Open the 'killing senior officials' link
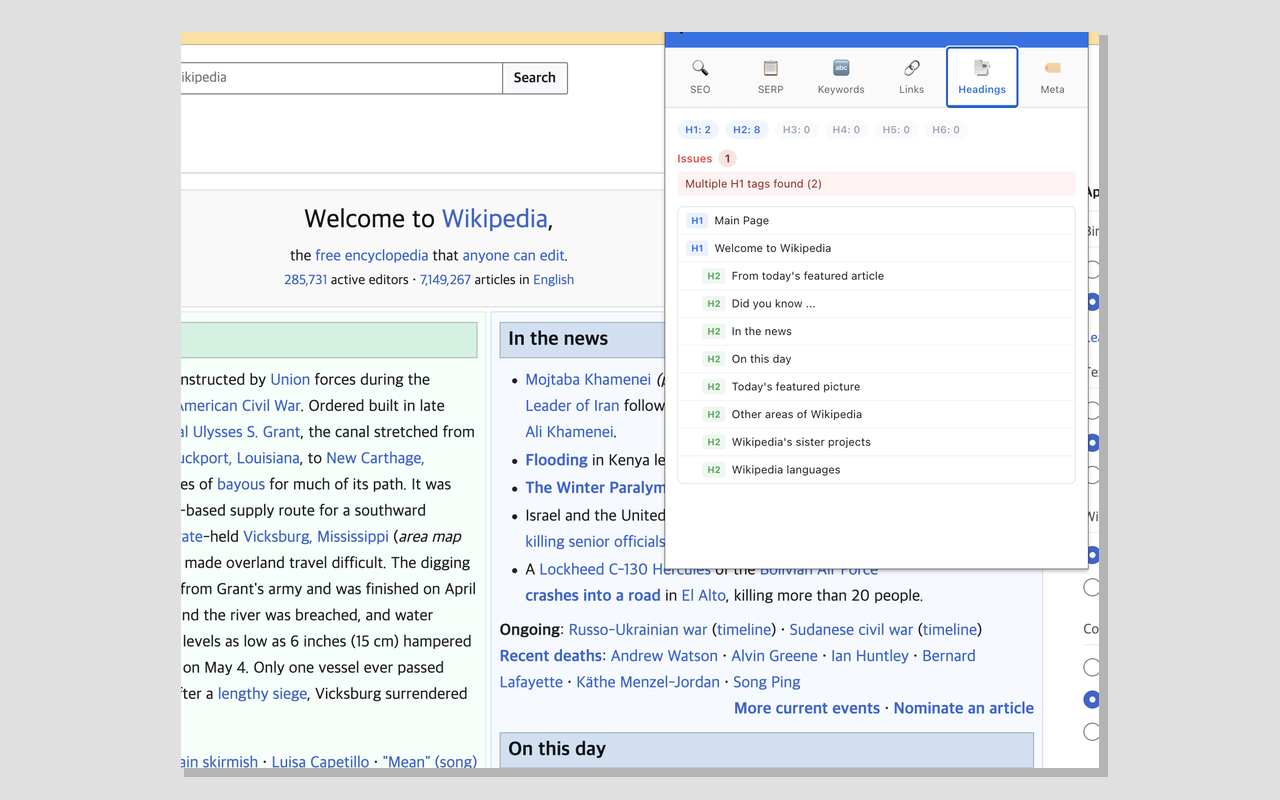The image size is (1280, 800). point(595,542)
